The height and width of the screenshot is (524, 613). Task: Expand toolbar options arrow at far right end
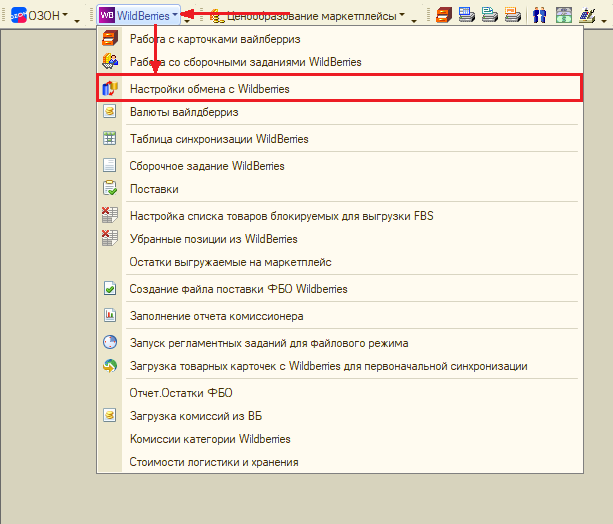(x=604, y=20)
